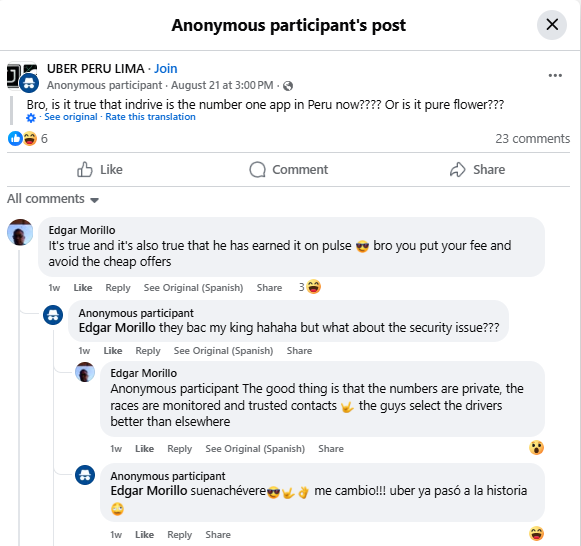Join the UBER PERU LIMA group
Screen dimensions: 581x546
(166, 69)
